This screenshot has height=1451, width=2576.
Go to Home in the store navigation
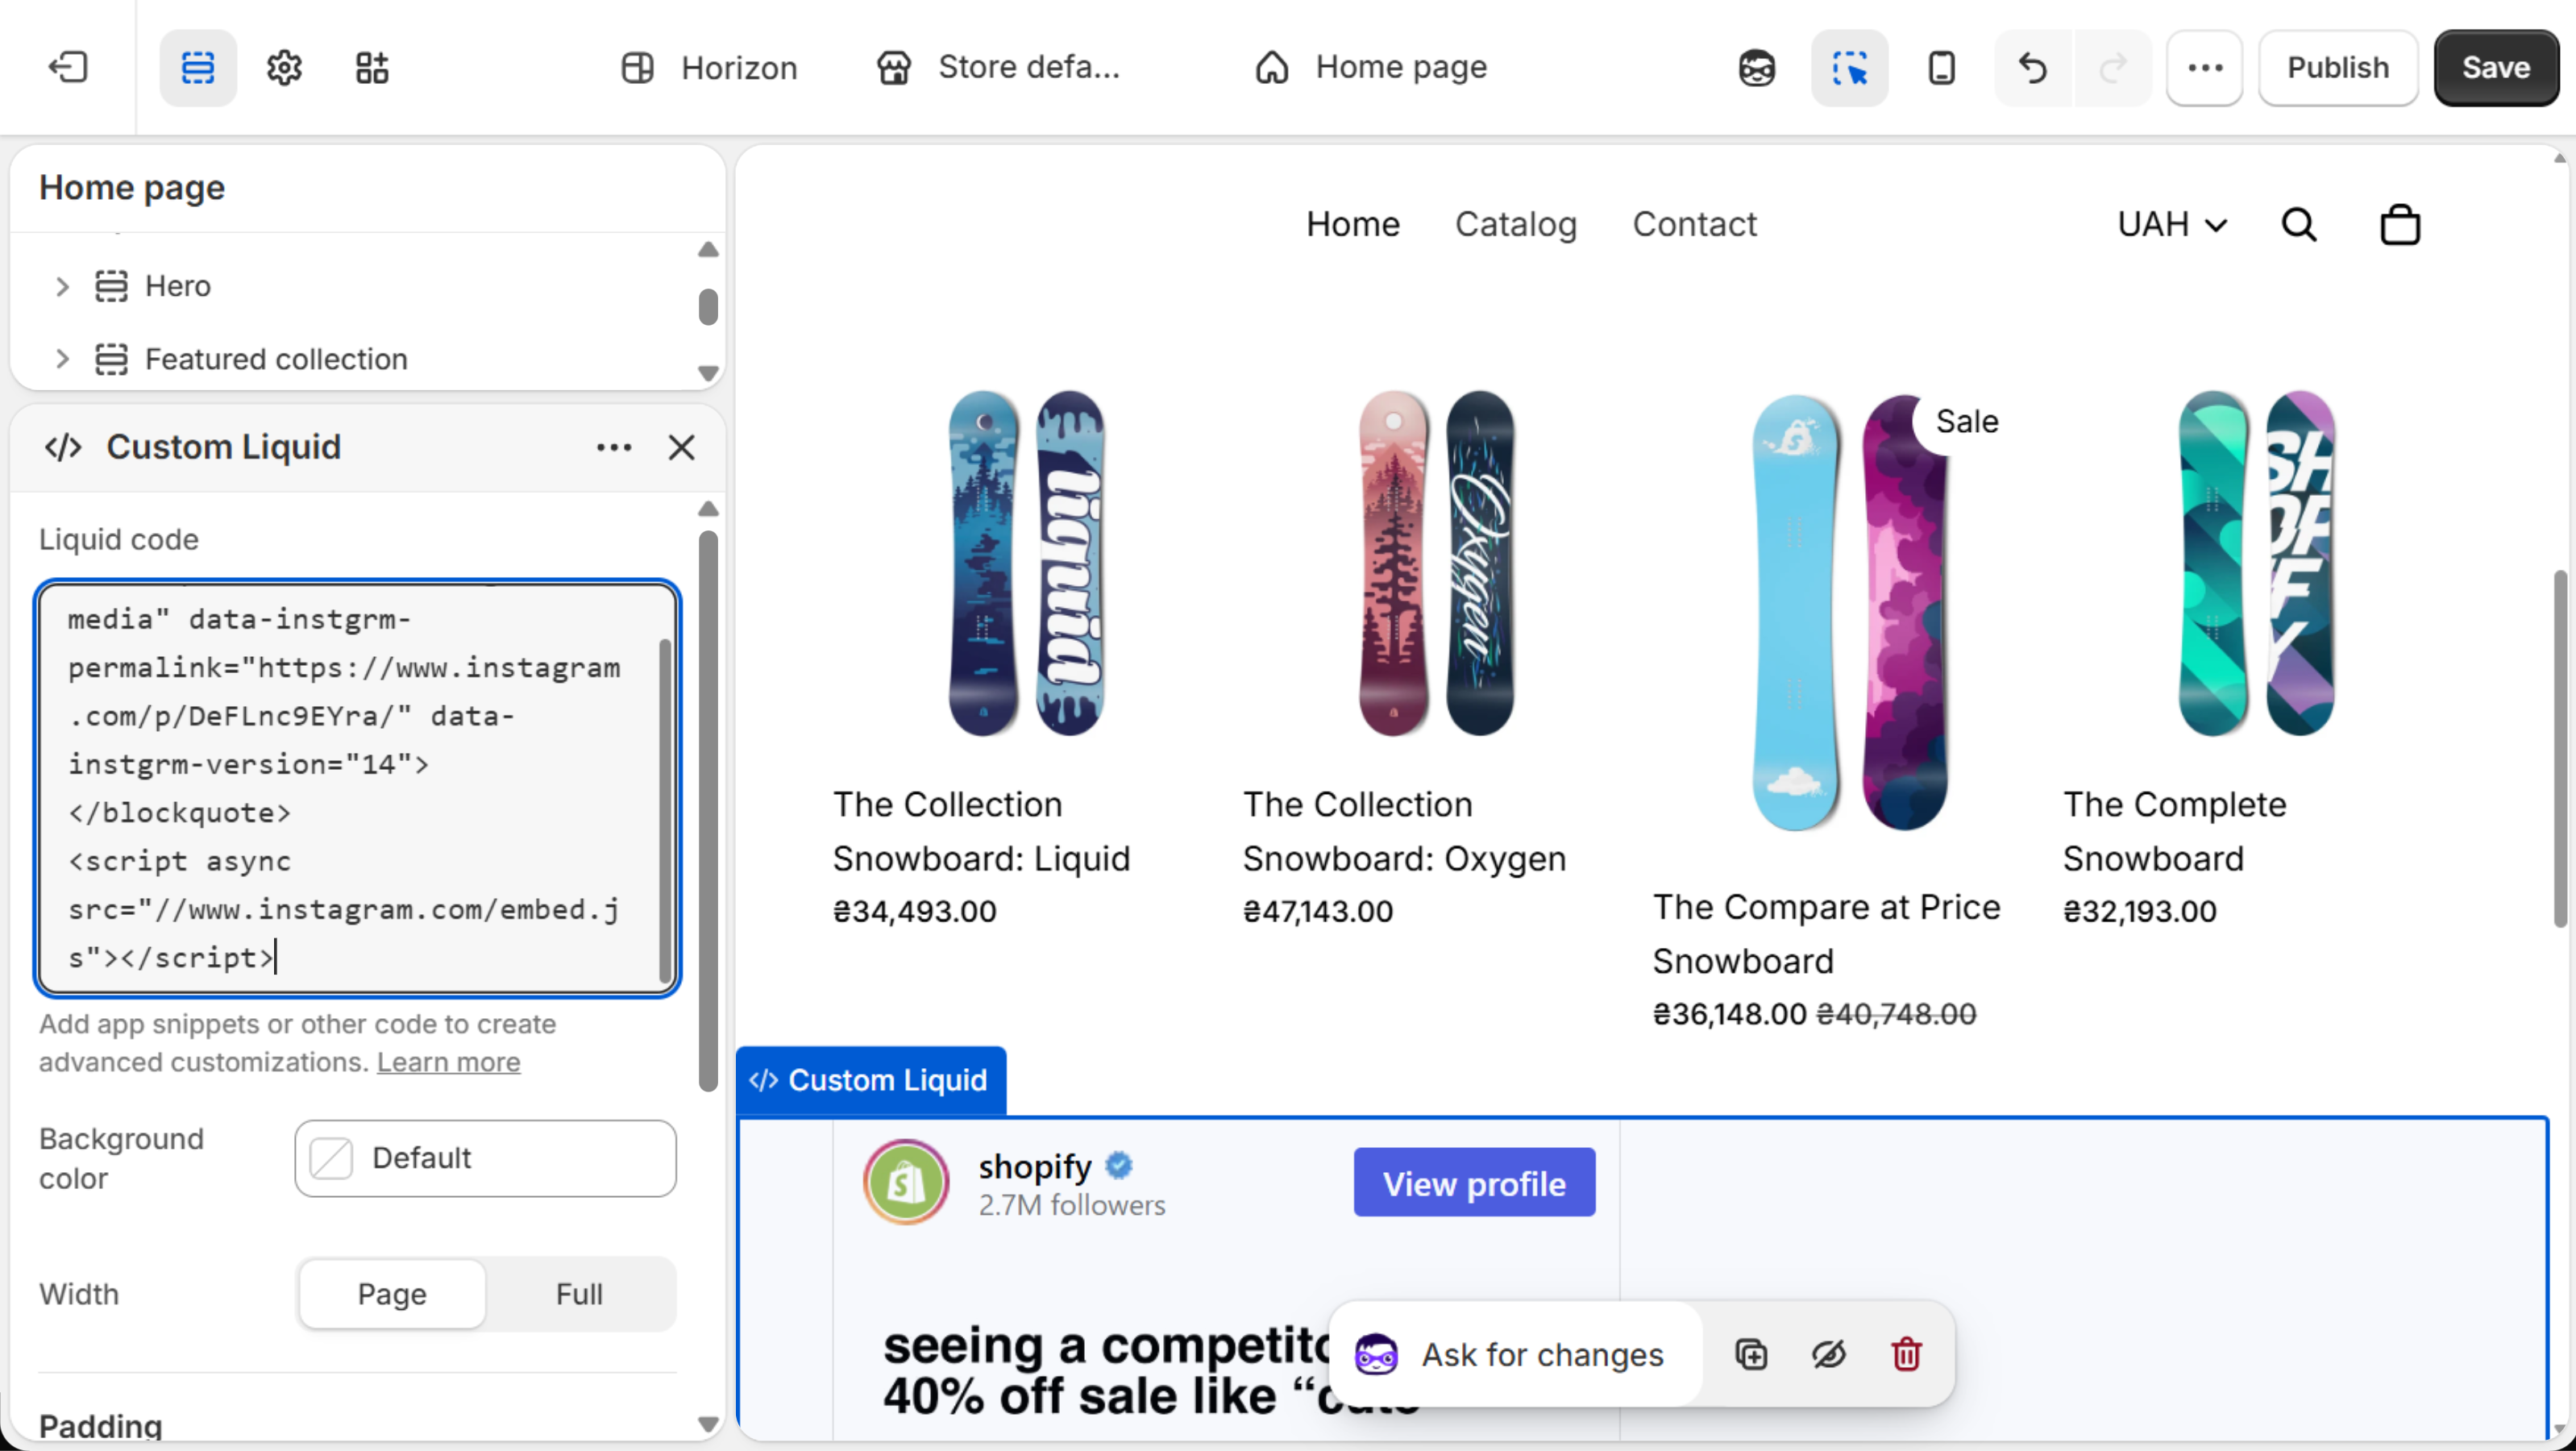1353,224
